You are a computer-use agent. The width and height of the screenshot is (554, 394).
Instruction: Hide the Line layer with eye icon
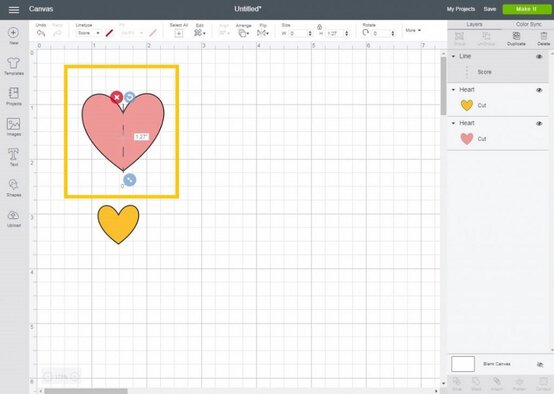(x=539, y=57)
